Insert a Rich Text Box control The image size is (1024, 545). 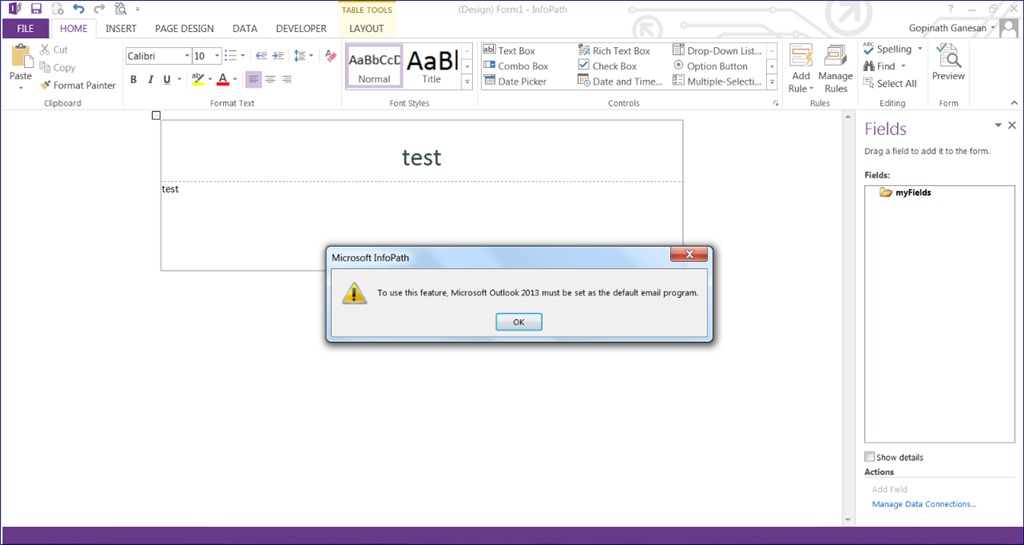(614, 50)
